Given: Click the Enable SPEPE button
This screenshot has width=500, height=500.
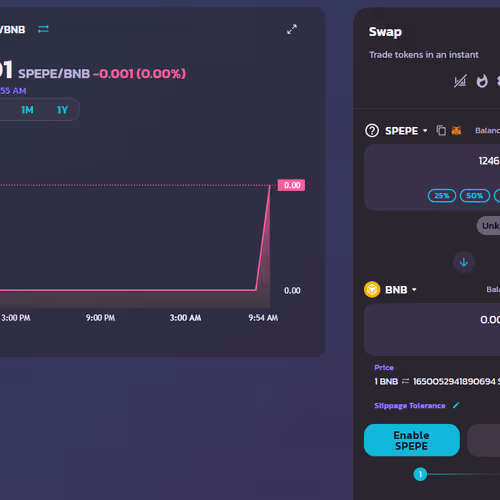Looking at the screenshot, I should [x=412, y=440].
